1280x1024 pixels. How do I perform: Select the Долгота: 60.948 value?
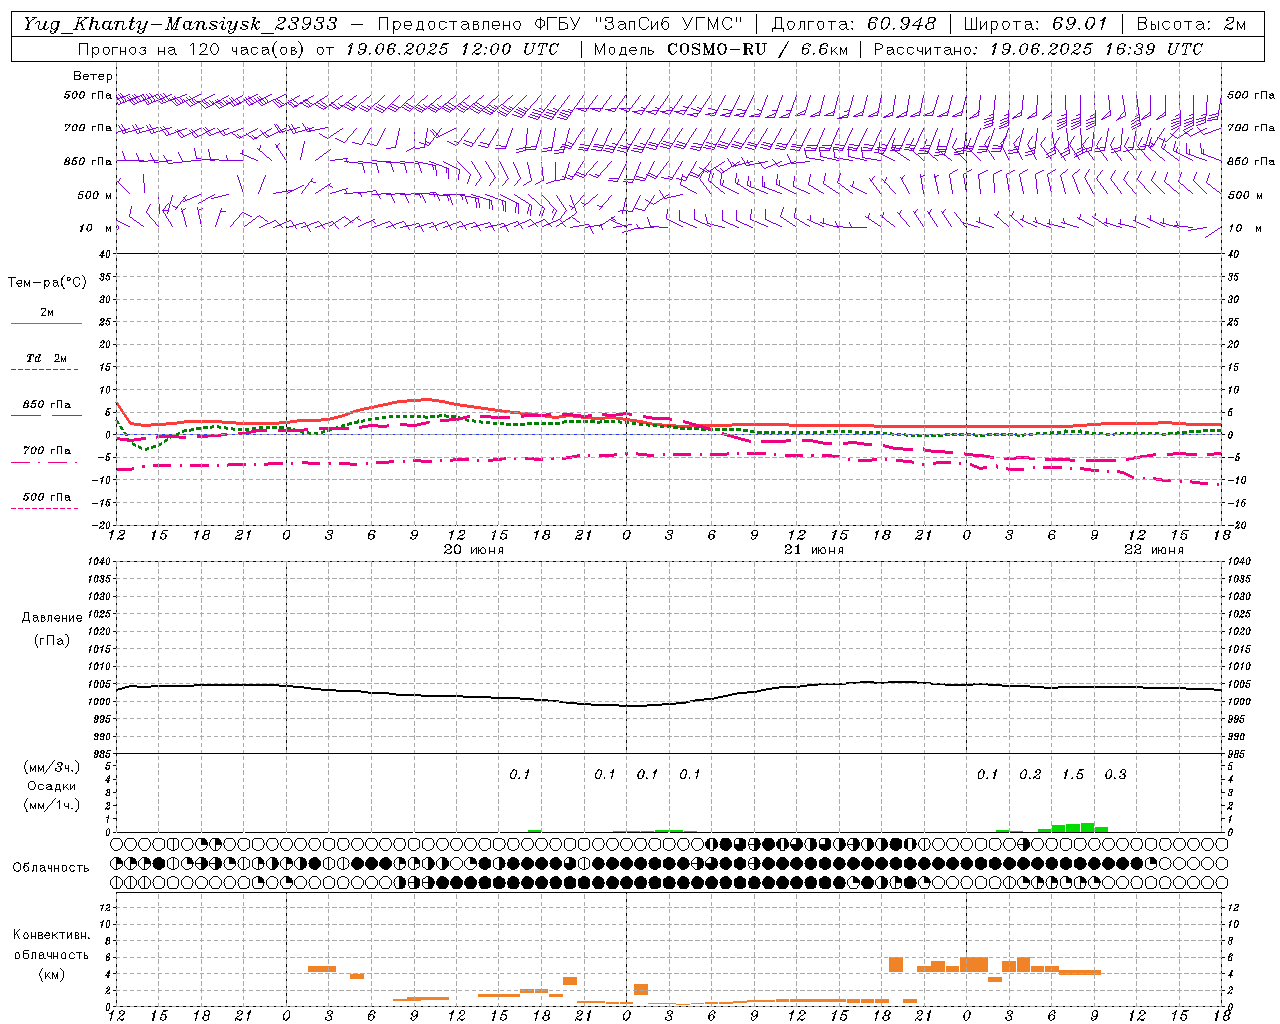pos(855,24)
